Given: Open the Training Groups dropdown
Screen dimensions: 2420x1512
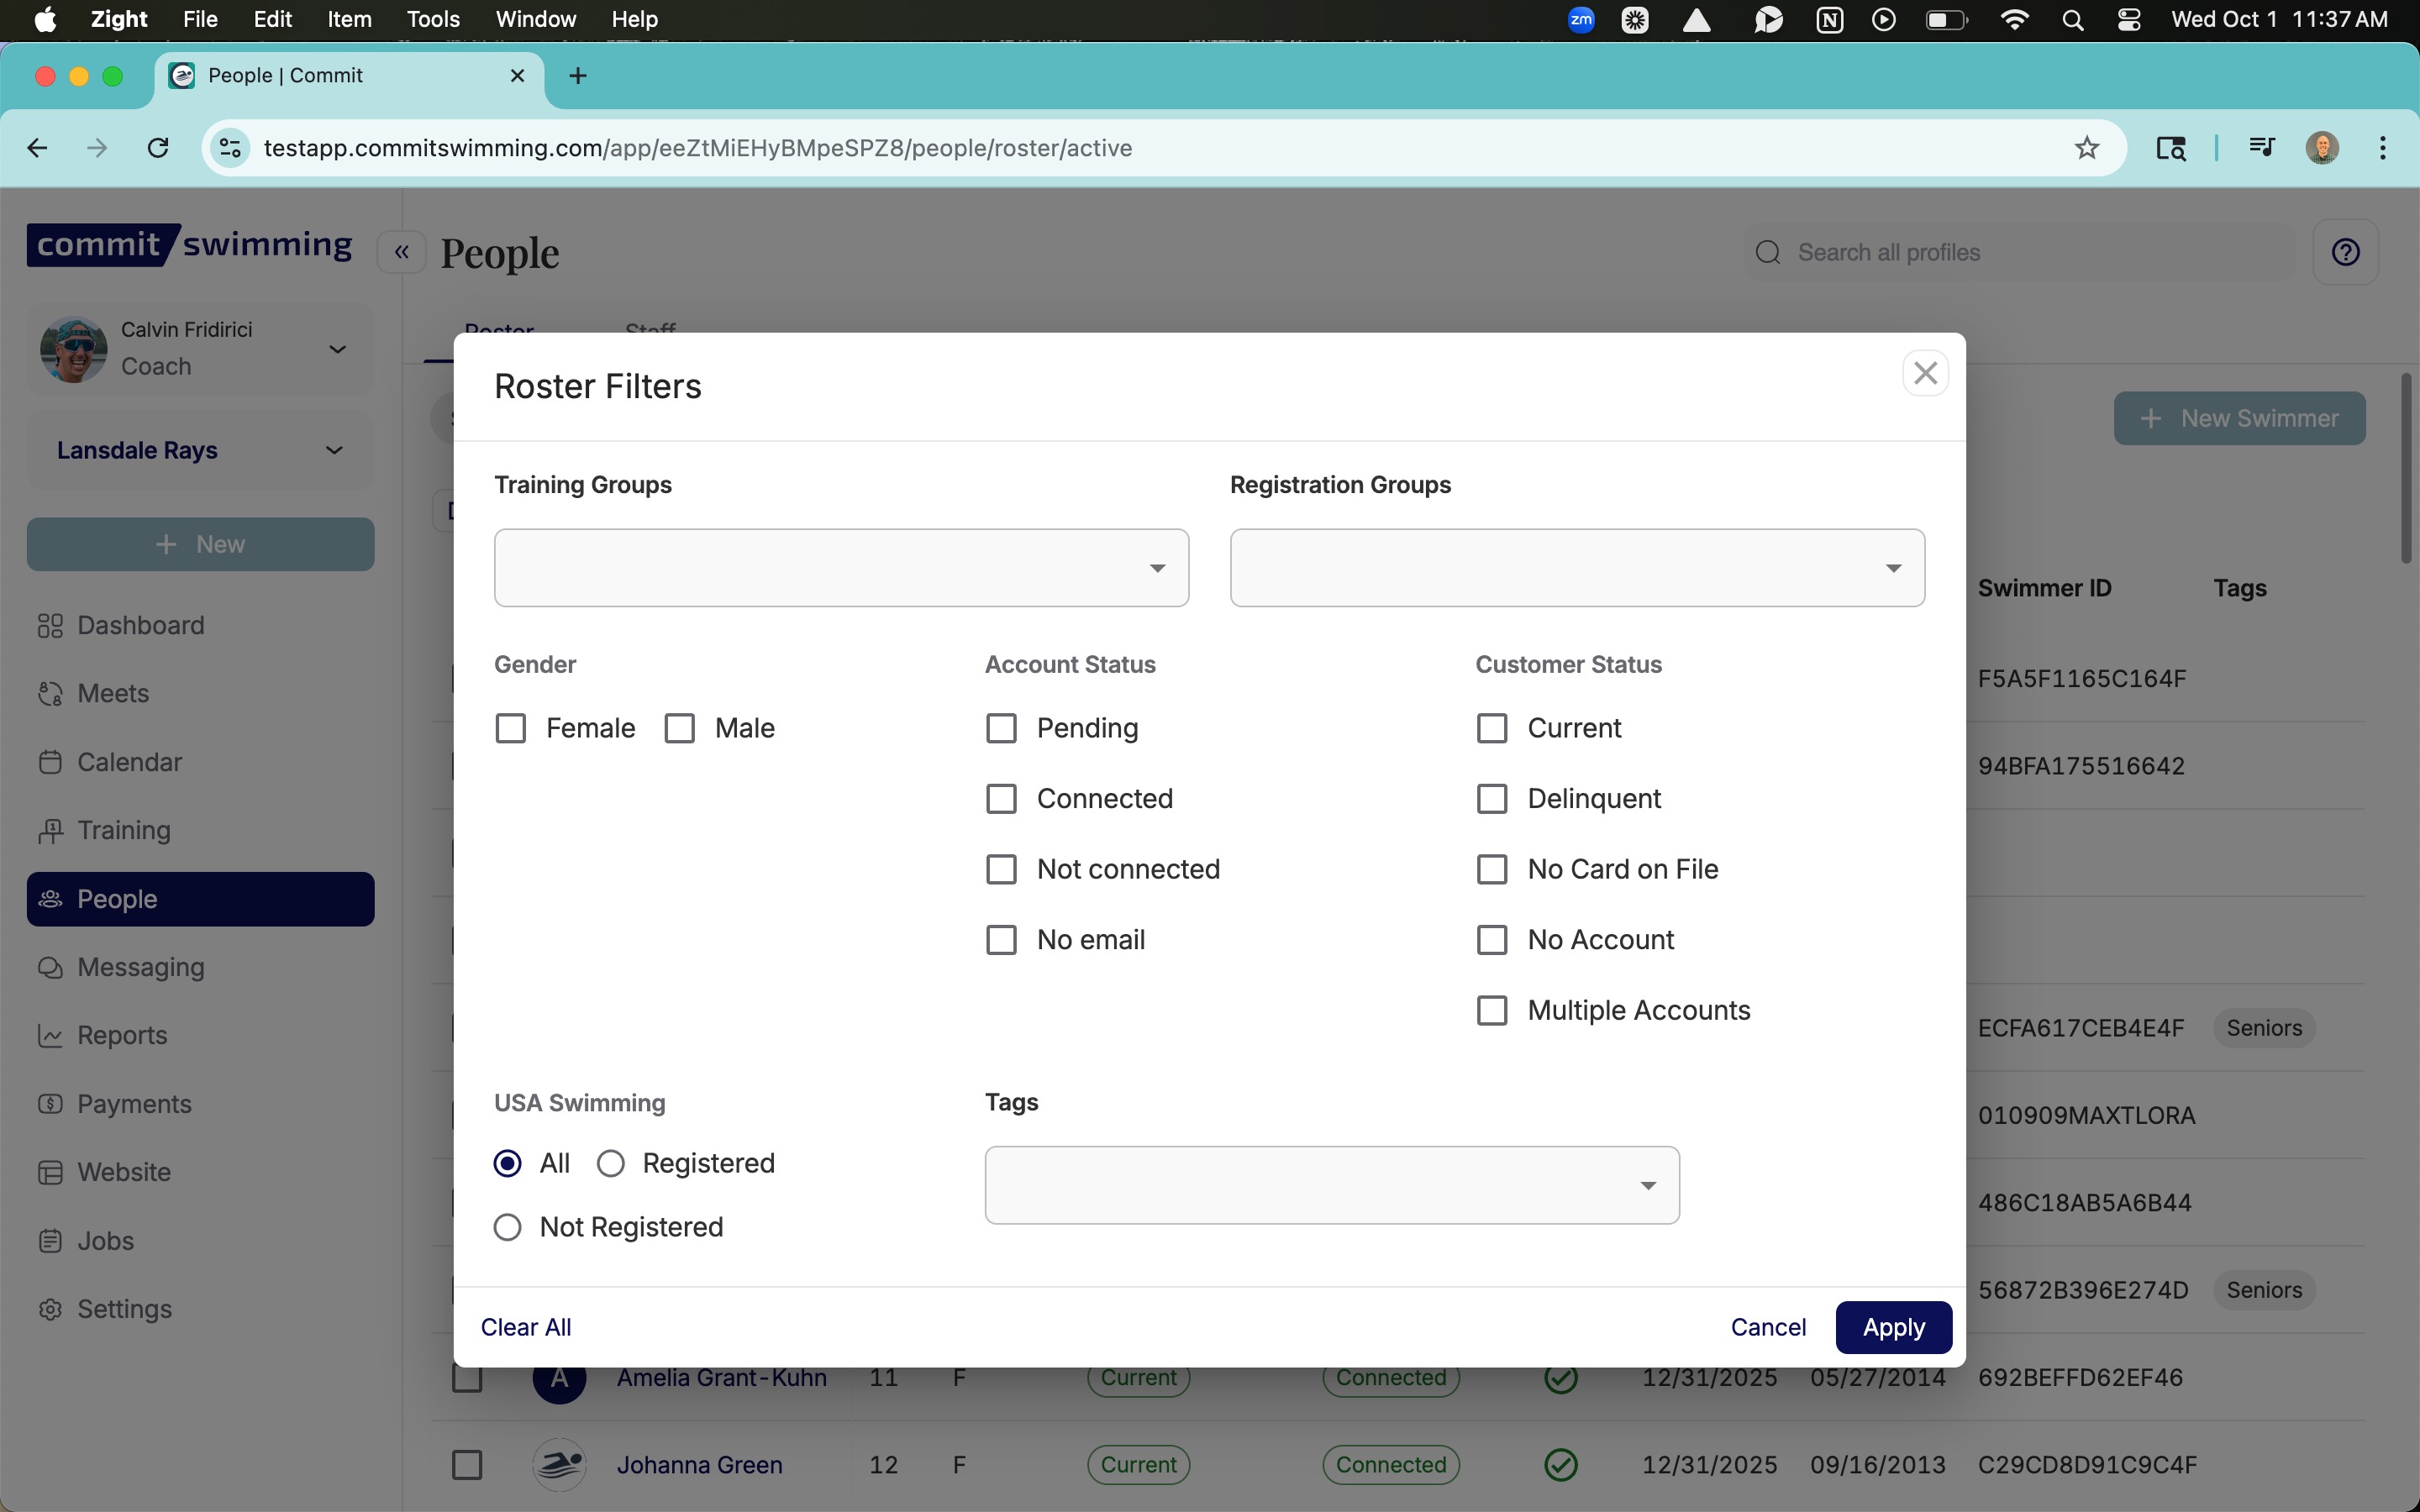Looking at the screenshot, I should click(x=841, y=568).
